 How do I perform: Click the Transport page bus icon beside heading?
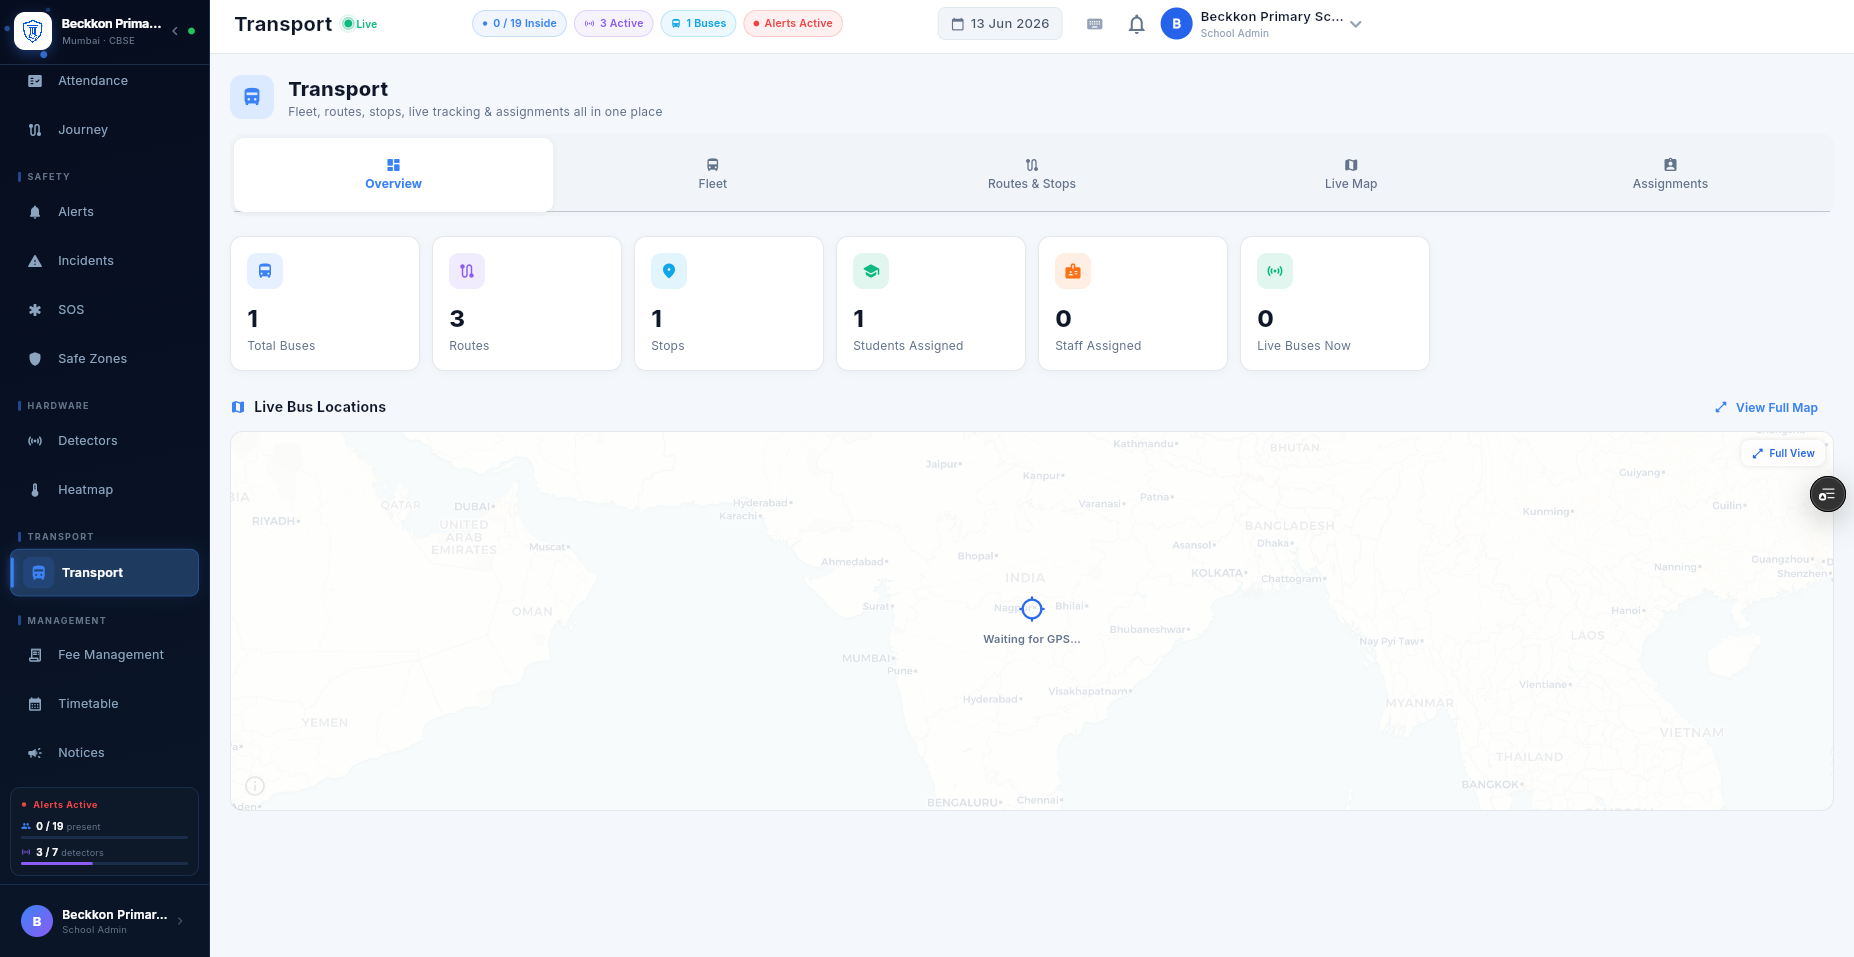252,97
